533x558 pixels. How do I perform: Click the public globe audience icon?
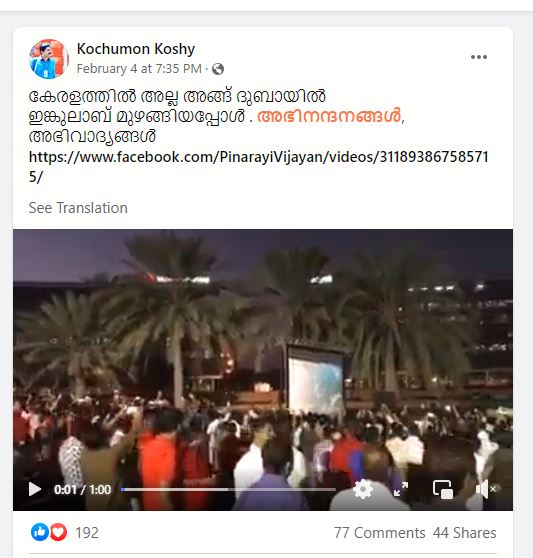coord(218,69)
